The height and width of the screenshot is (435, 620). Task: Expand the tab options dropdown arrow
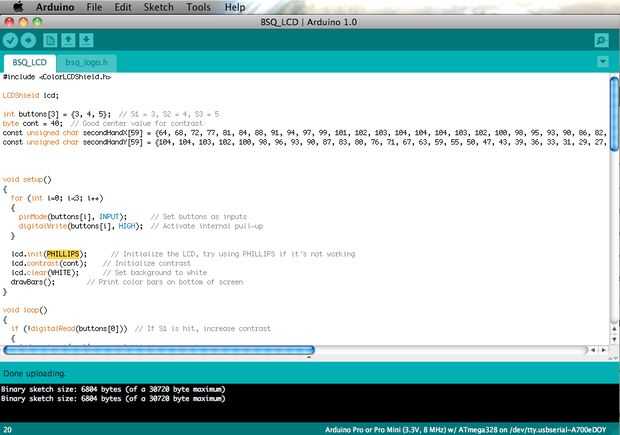[x=603, y=62]
